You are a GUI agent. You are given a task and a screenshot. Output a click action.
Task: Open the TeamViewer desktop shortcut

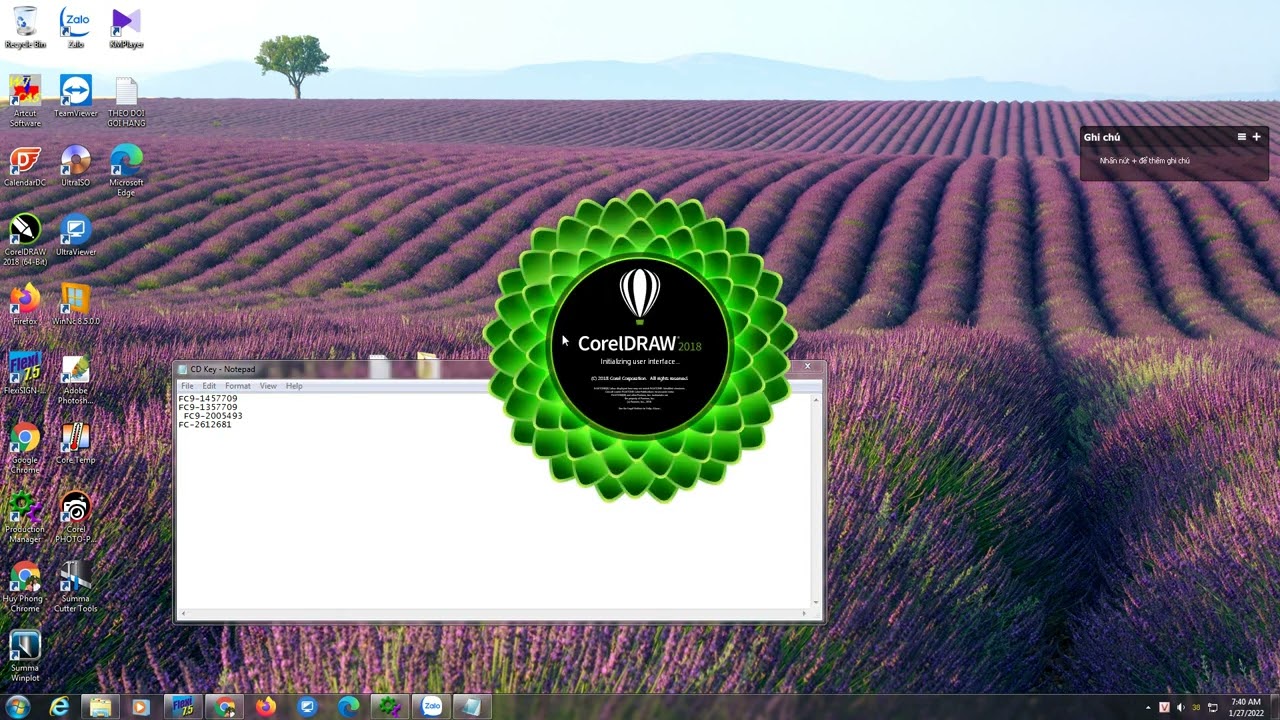point(75,96)
